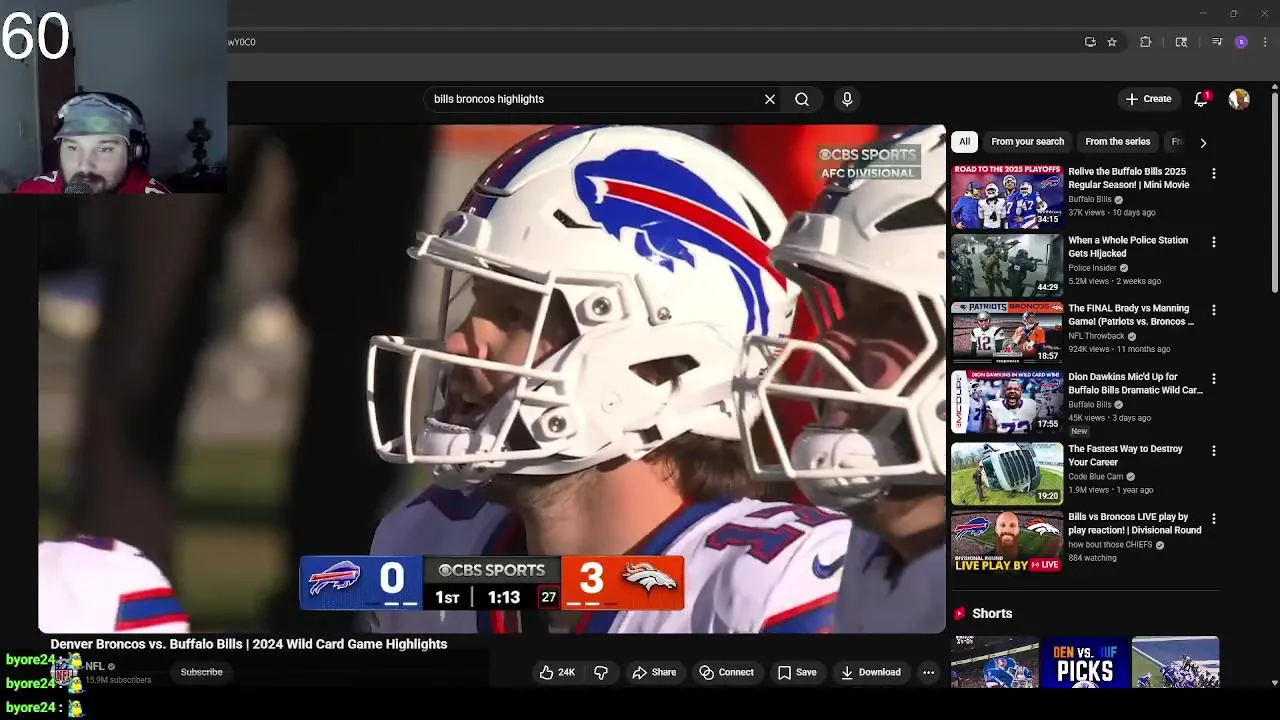
Task: Open Dion Dawkins Mic'd Up thumbnail
Action: (1007, 402)
